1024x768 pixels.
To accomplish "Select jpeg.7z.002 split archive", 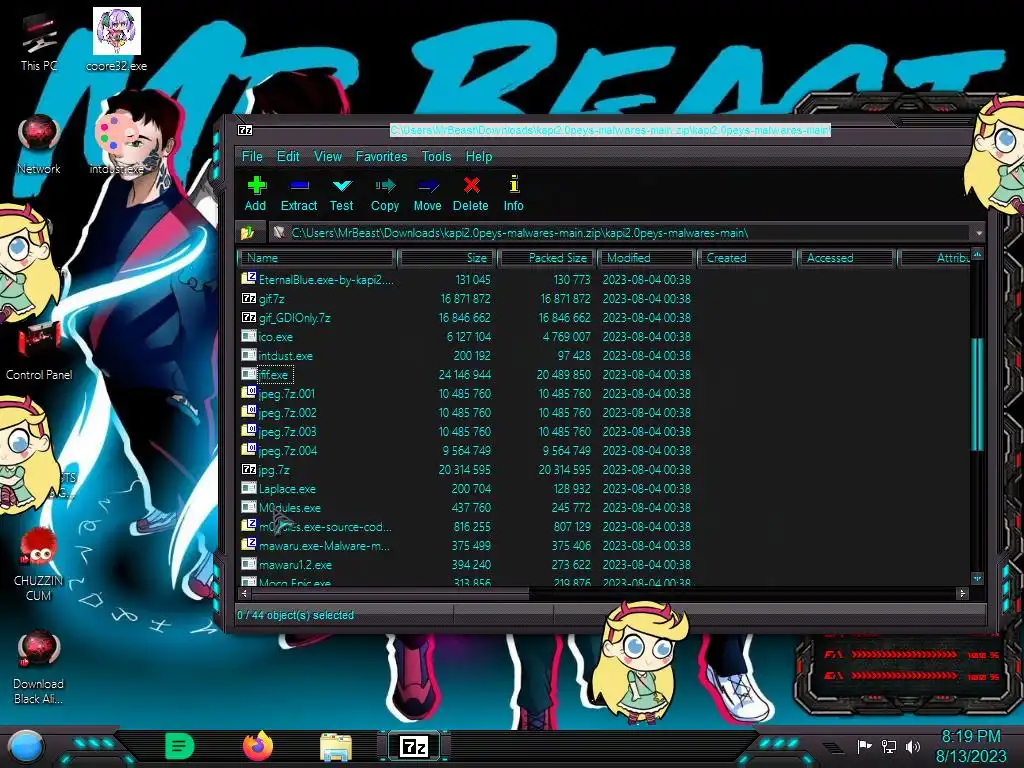I will [466, 412].
